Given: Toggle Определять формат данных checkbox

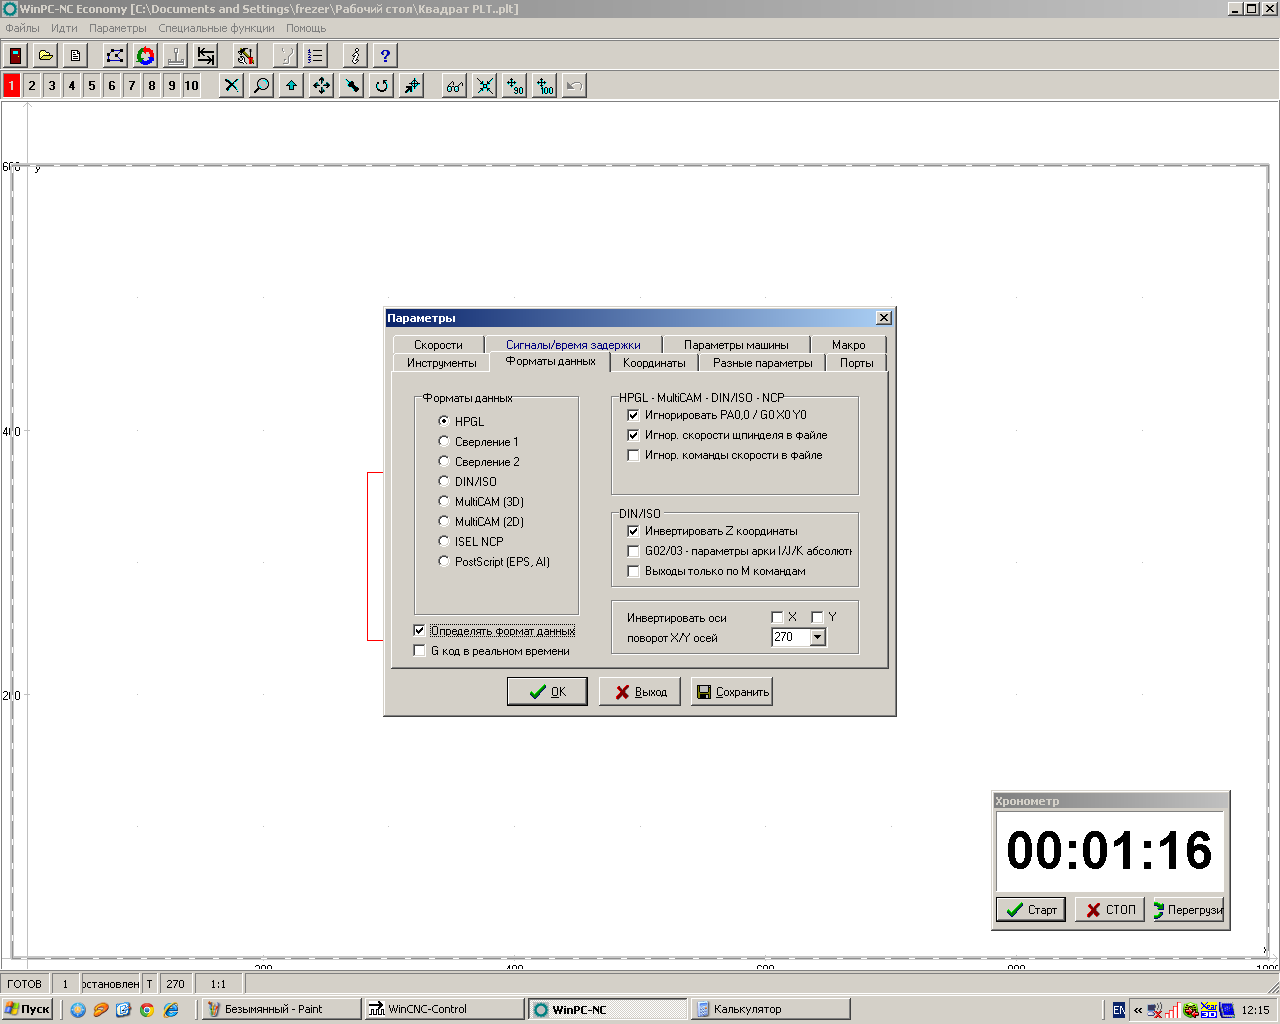Looking at the screenshot, I should 419,631.
